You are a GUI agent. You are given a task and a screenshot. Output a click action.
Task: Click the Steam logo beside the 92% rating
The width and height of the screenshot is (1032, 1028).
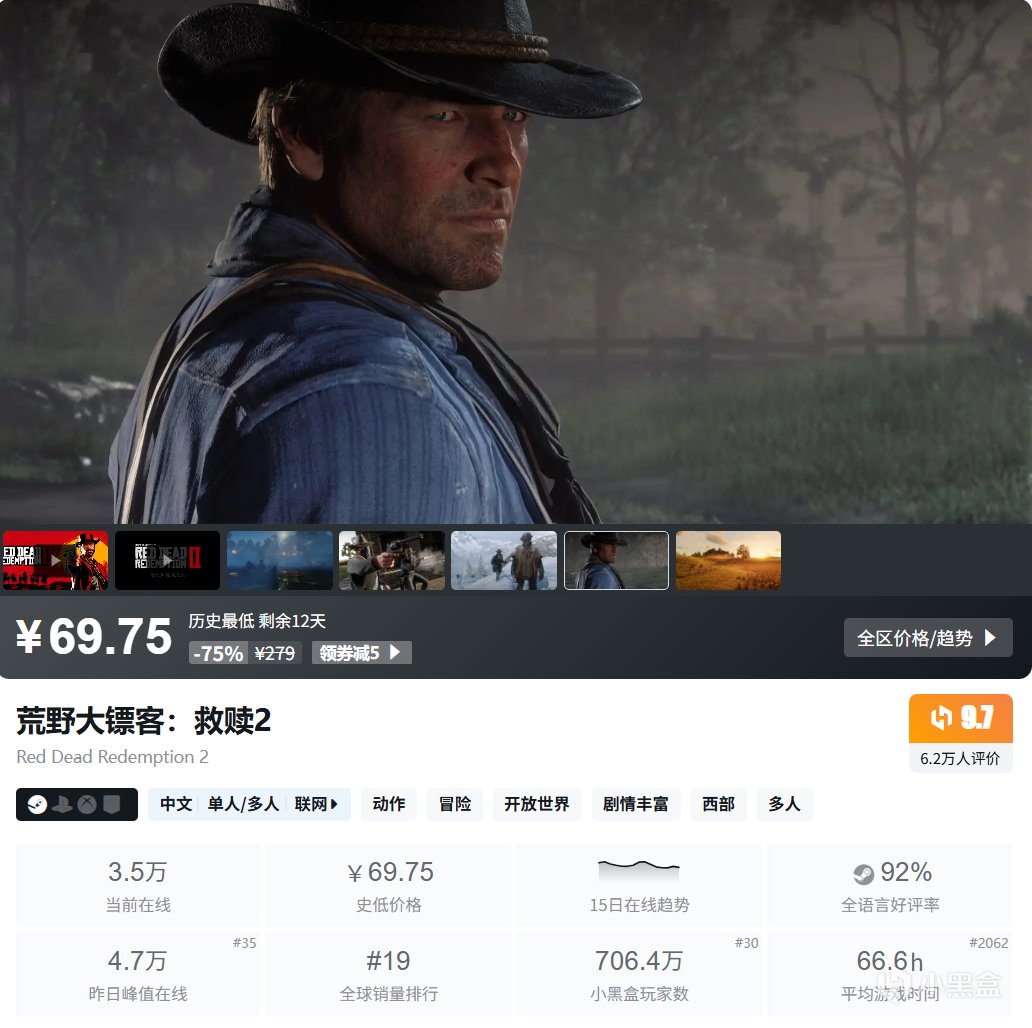864,874
